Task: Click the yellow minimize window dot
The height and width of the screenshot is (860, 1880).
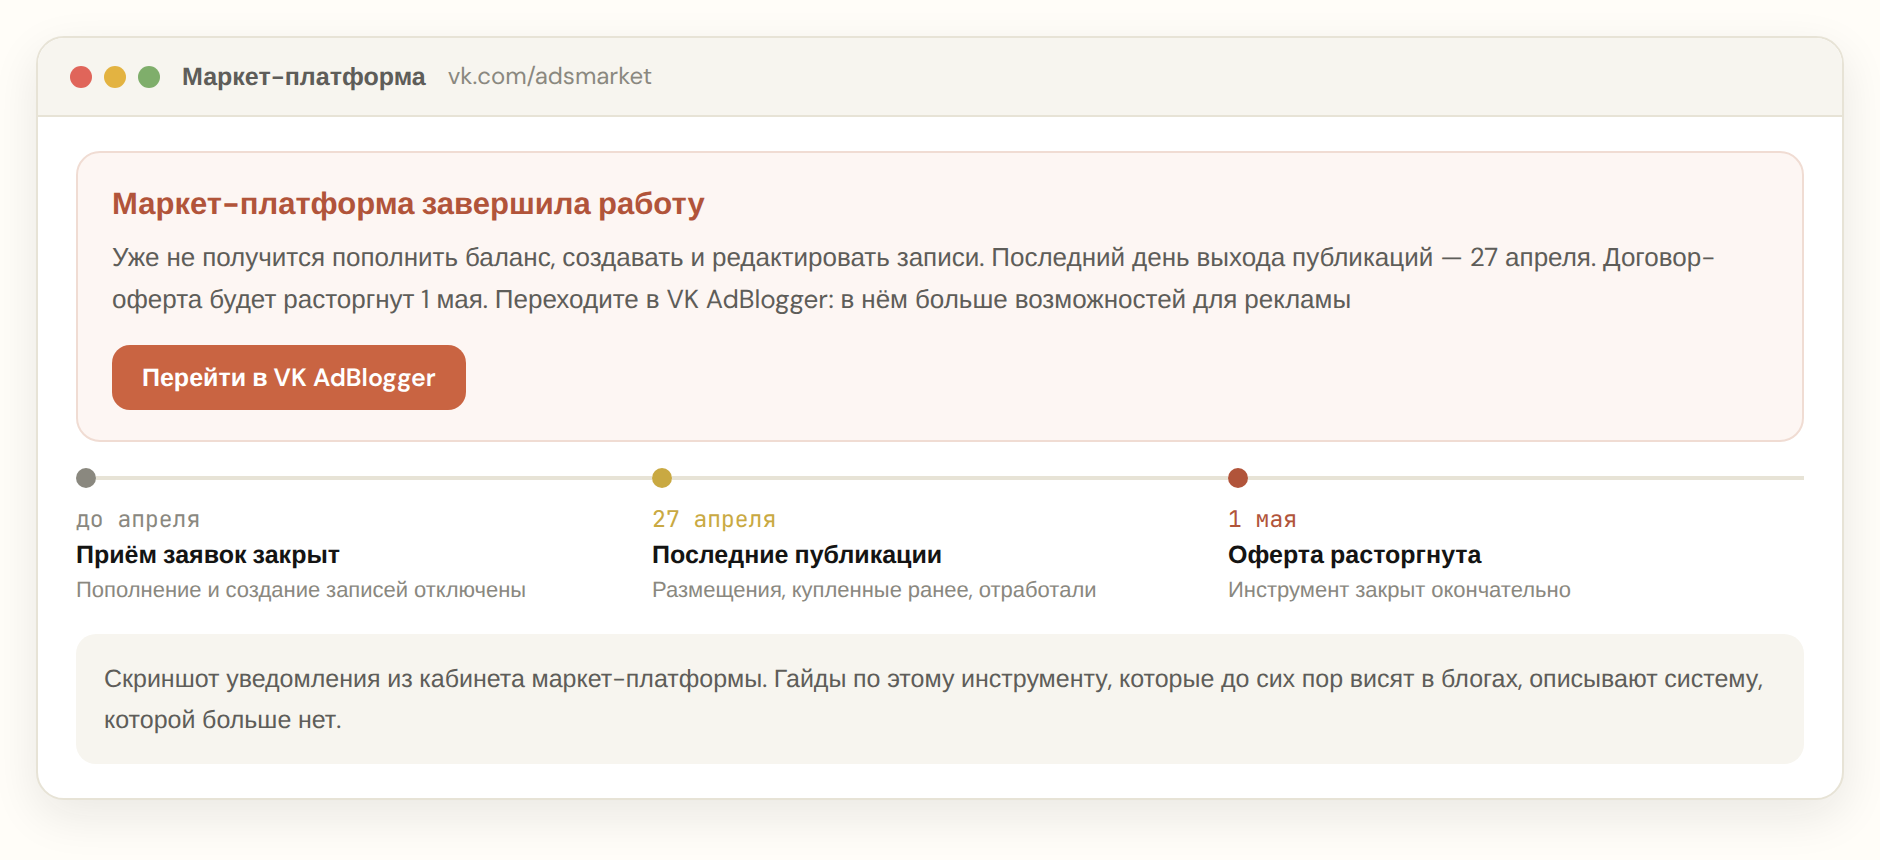Action: [115, 77]
